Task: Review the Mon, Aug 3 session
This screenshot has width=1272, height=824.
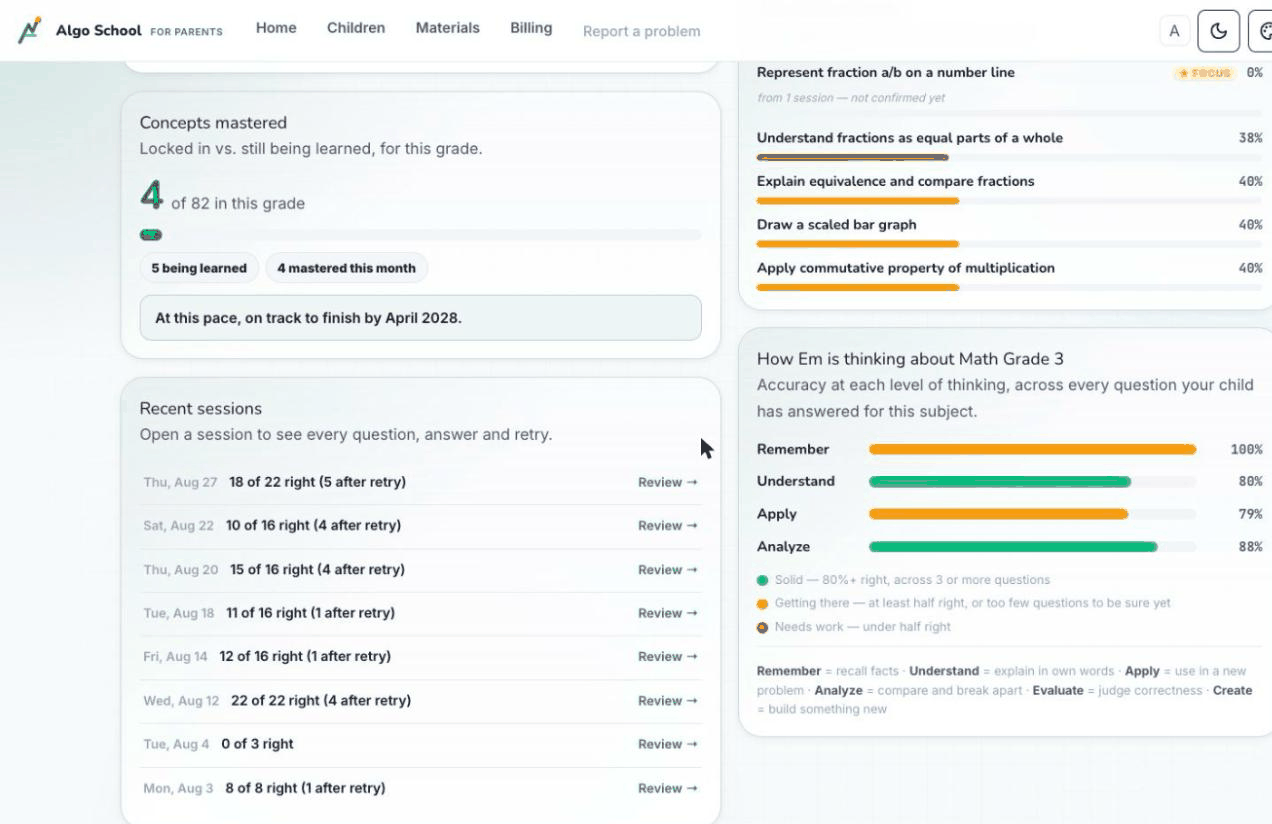Action: 668,788
